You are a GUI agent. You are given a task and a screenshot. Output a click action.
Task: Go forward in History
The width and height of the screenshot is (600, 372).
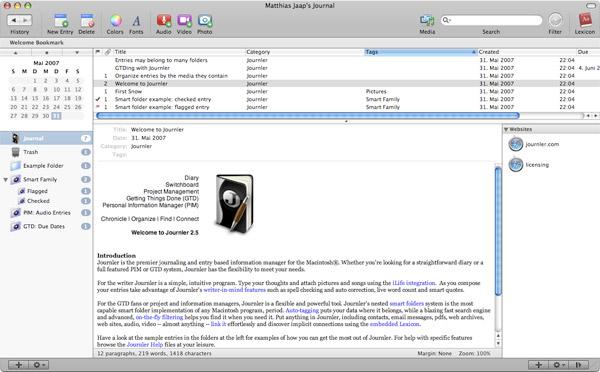pyautogui.click(x=26, y=20)
